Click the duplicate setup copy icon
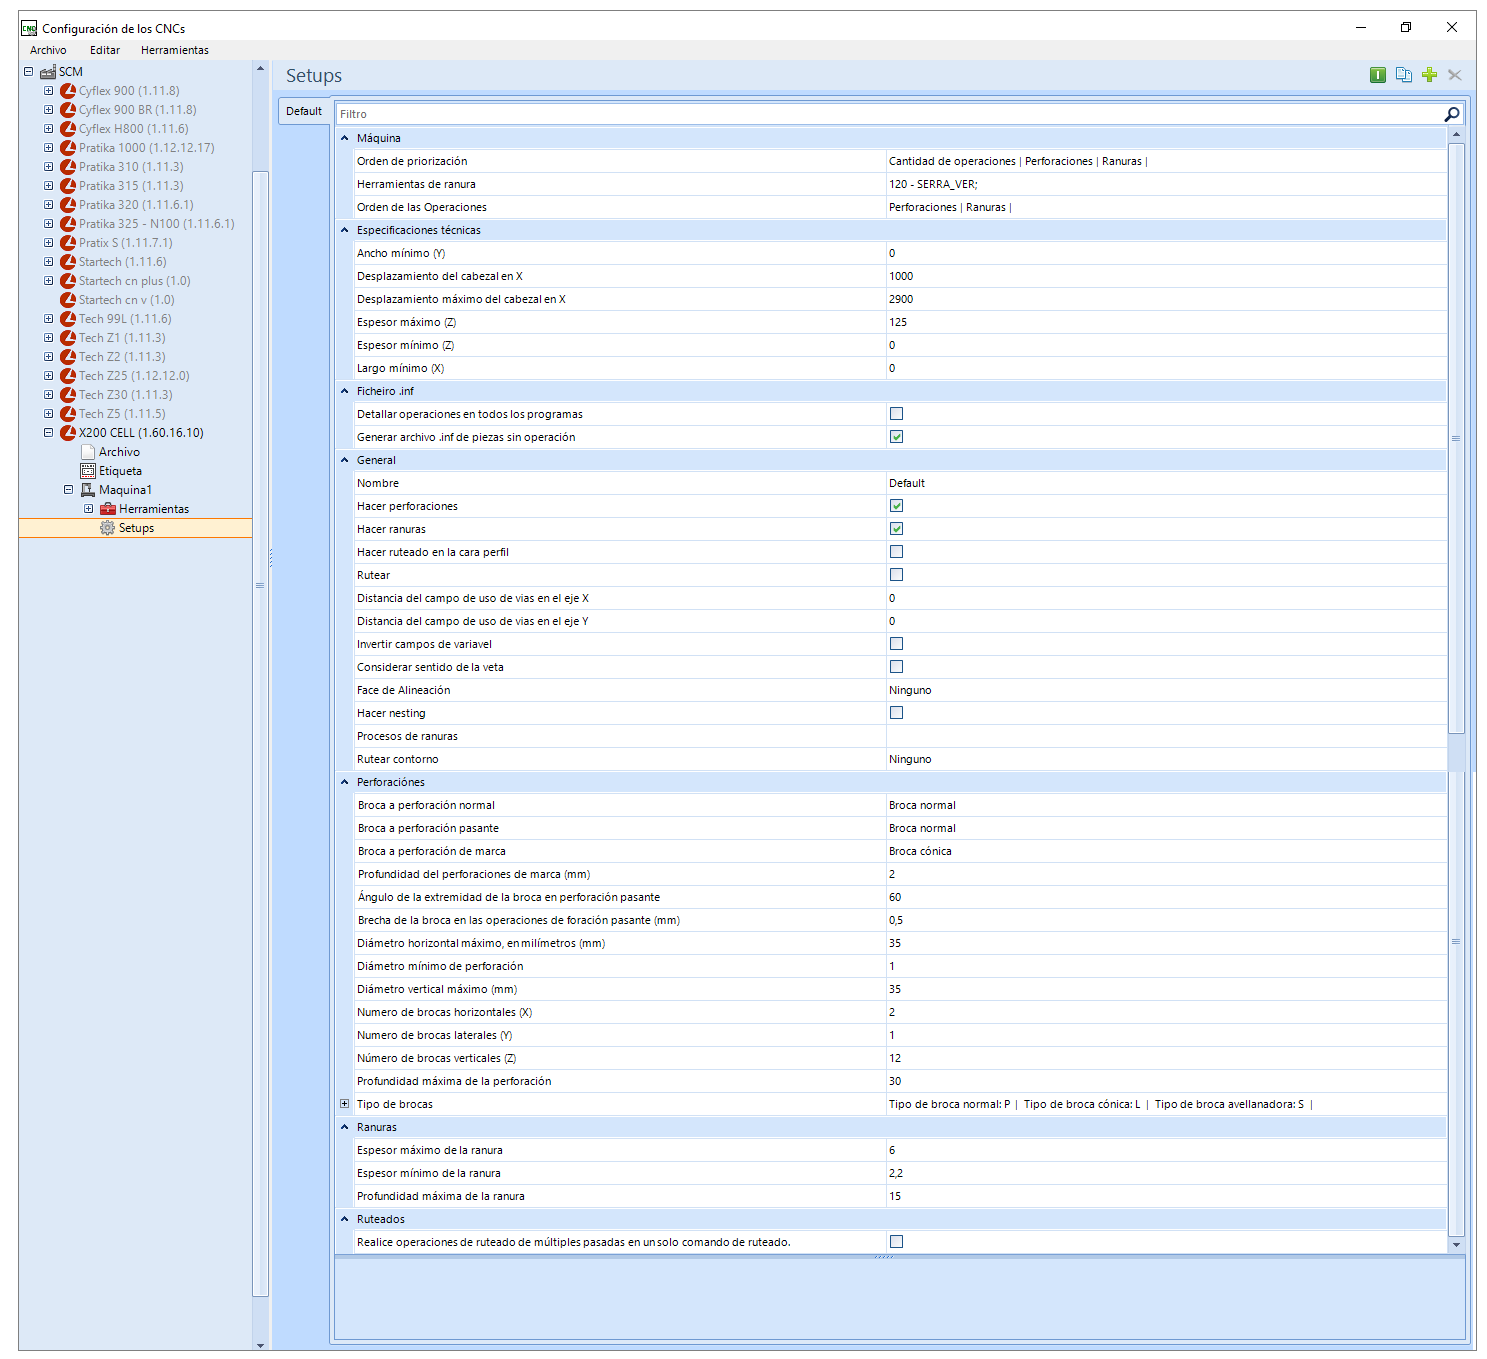 click(x=1403, y=75)
